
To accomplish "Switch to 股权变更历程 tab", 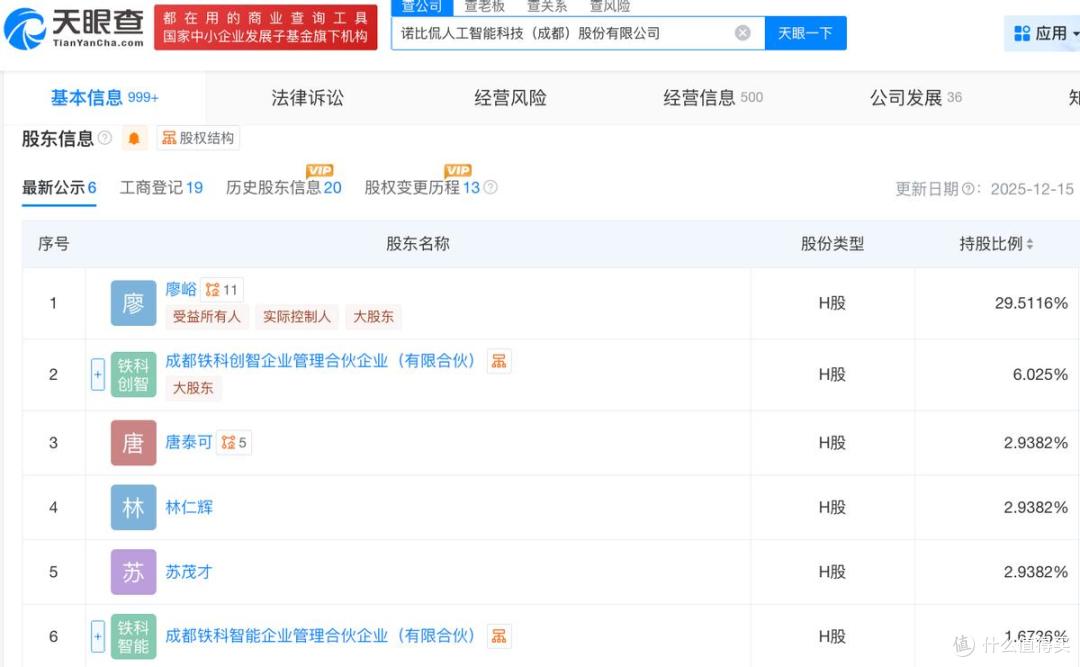I will click(422, 187).
